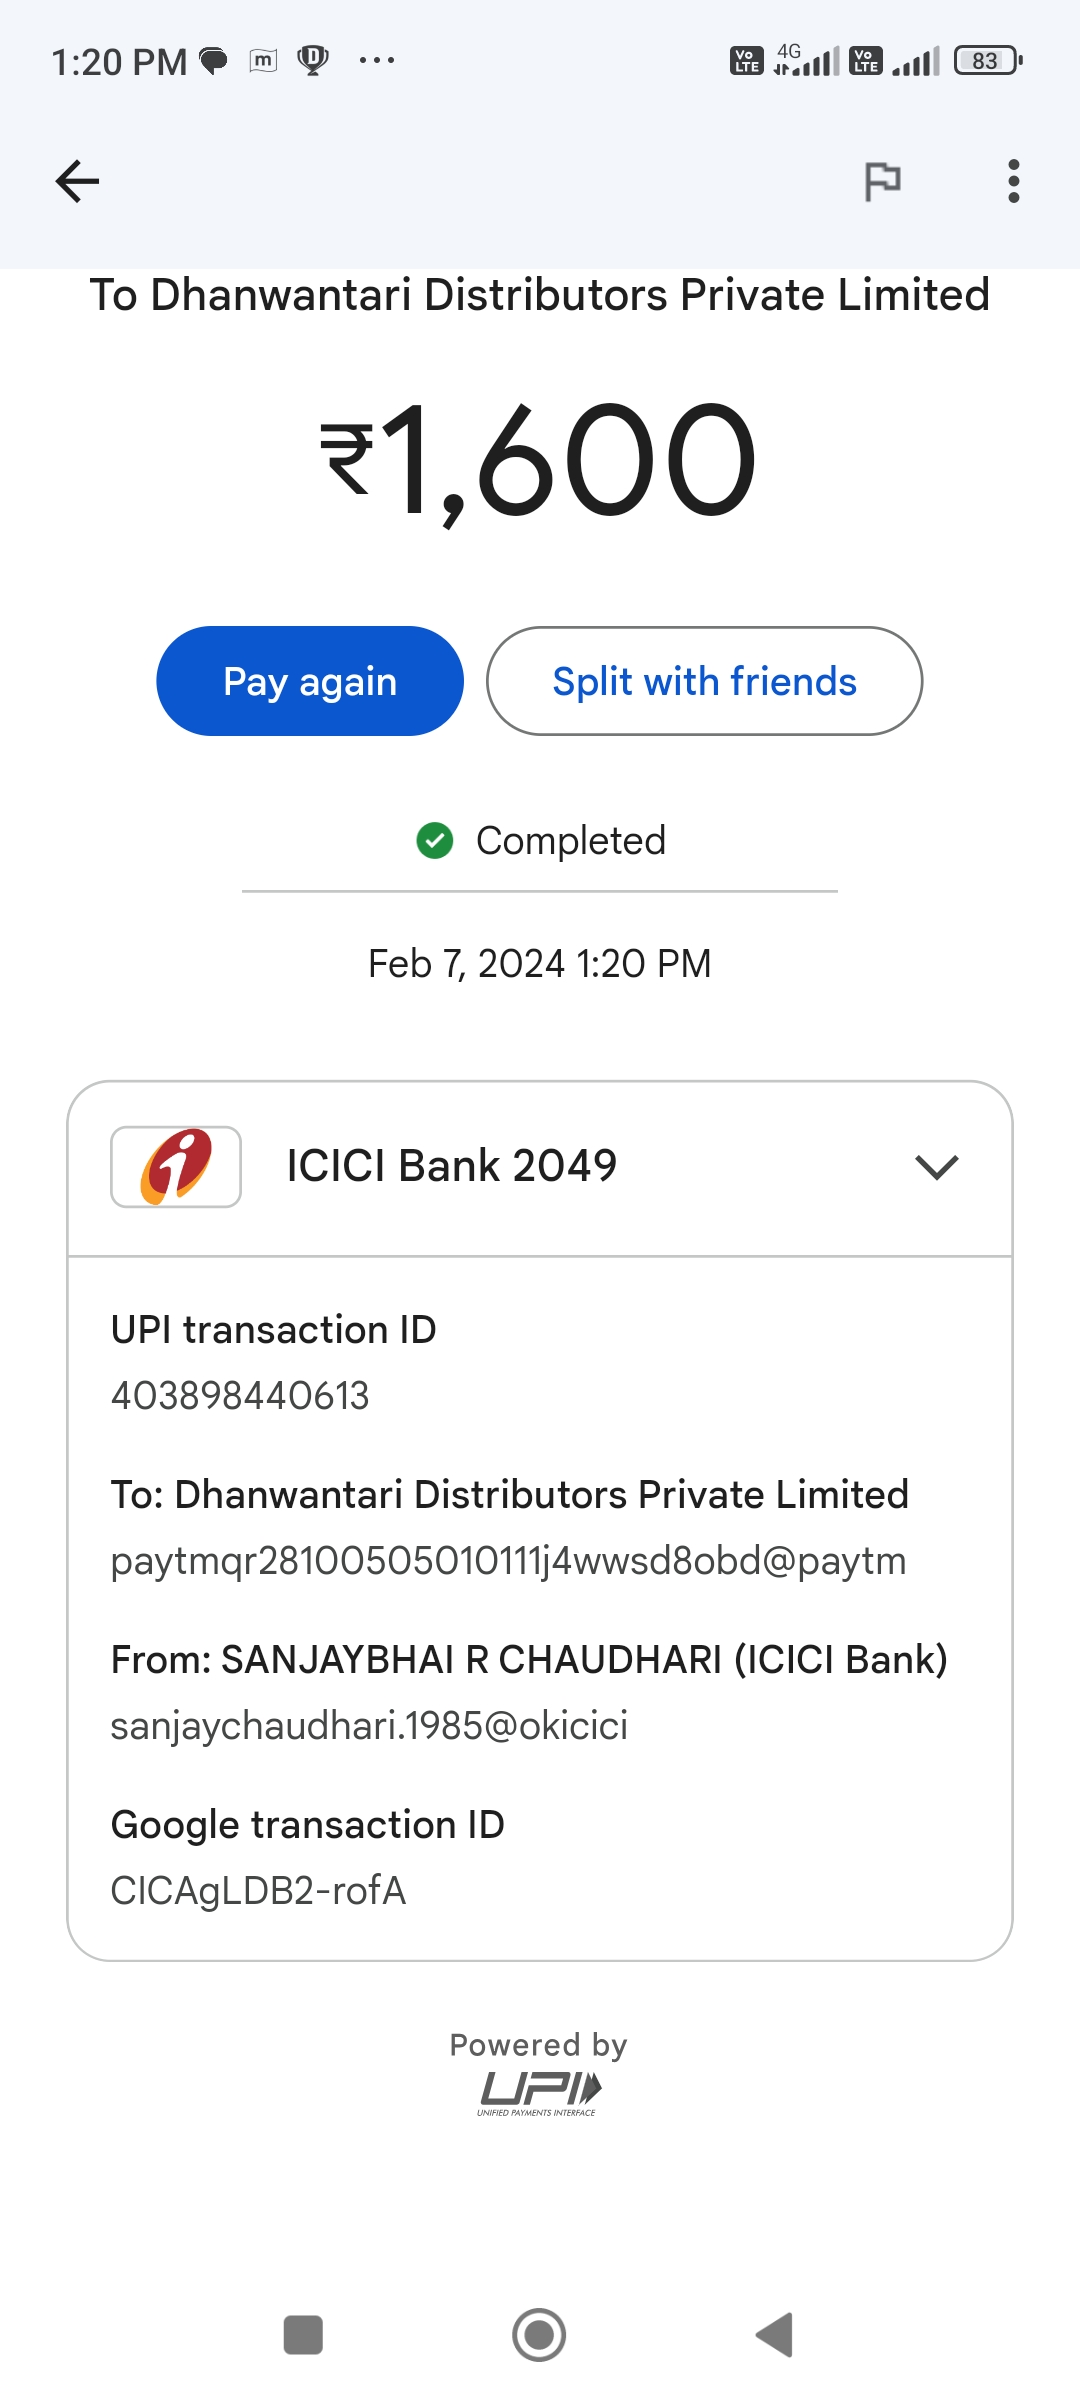Screen dimensions: 1080x2400
Task: Tap the UPI logo at bottom
Action: 539,2093
